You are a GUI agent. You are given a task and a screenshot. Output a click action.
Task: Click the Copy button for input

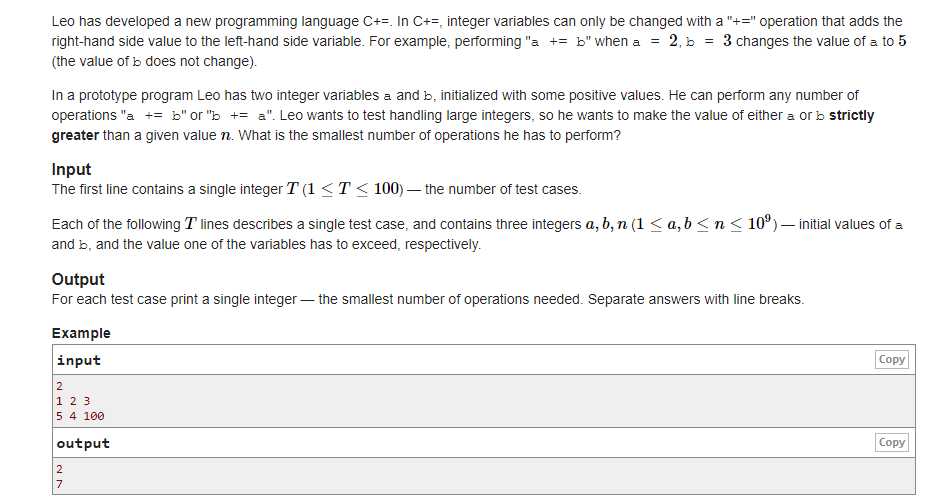click(891, 360)
